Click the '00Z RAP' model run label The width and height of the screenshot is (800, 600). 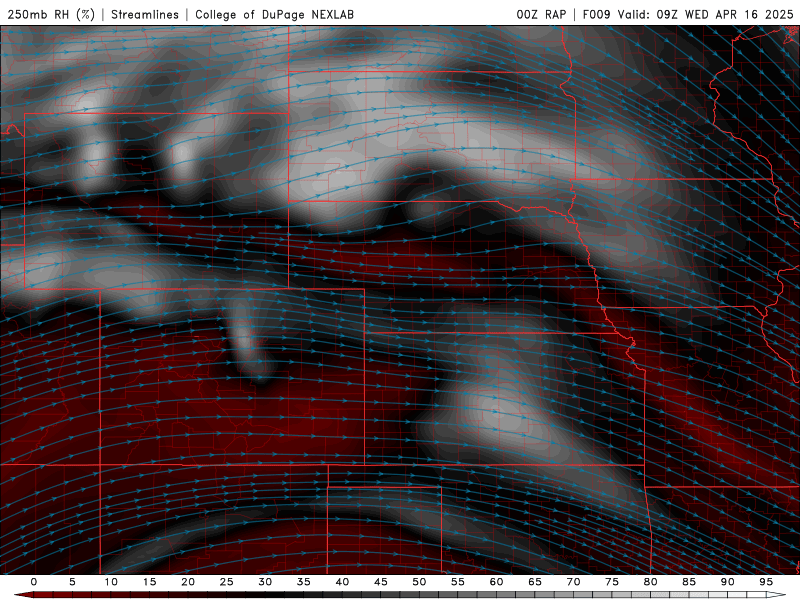(x=541, y=14)
